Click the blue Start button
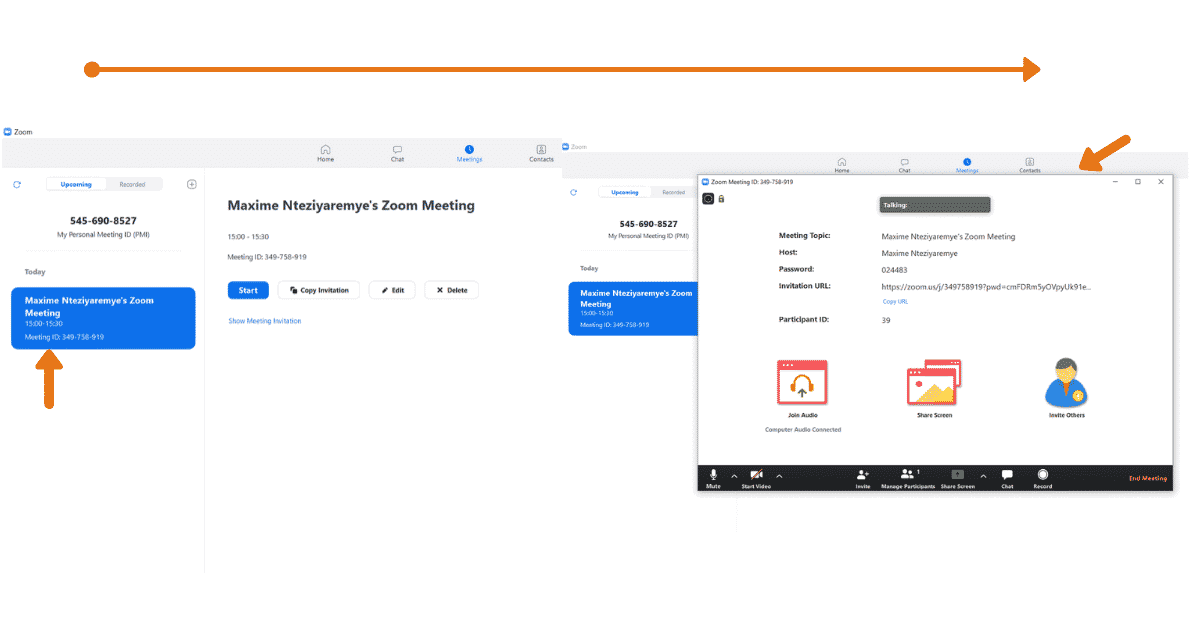This screenshot has width=1200, height=628. click(x=248, y=290)
